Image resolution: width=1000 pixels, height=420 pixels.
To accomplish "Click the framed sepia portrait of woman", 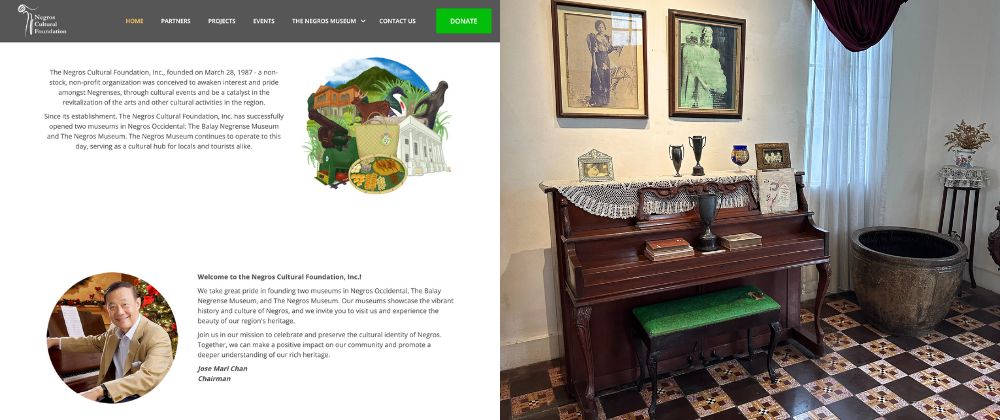I will [x=599, y=59].
